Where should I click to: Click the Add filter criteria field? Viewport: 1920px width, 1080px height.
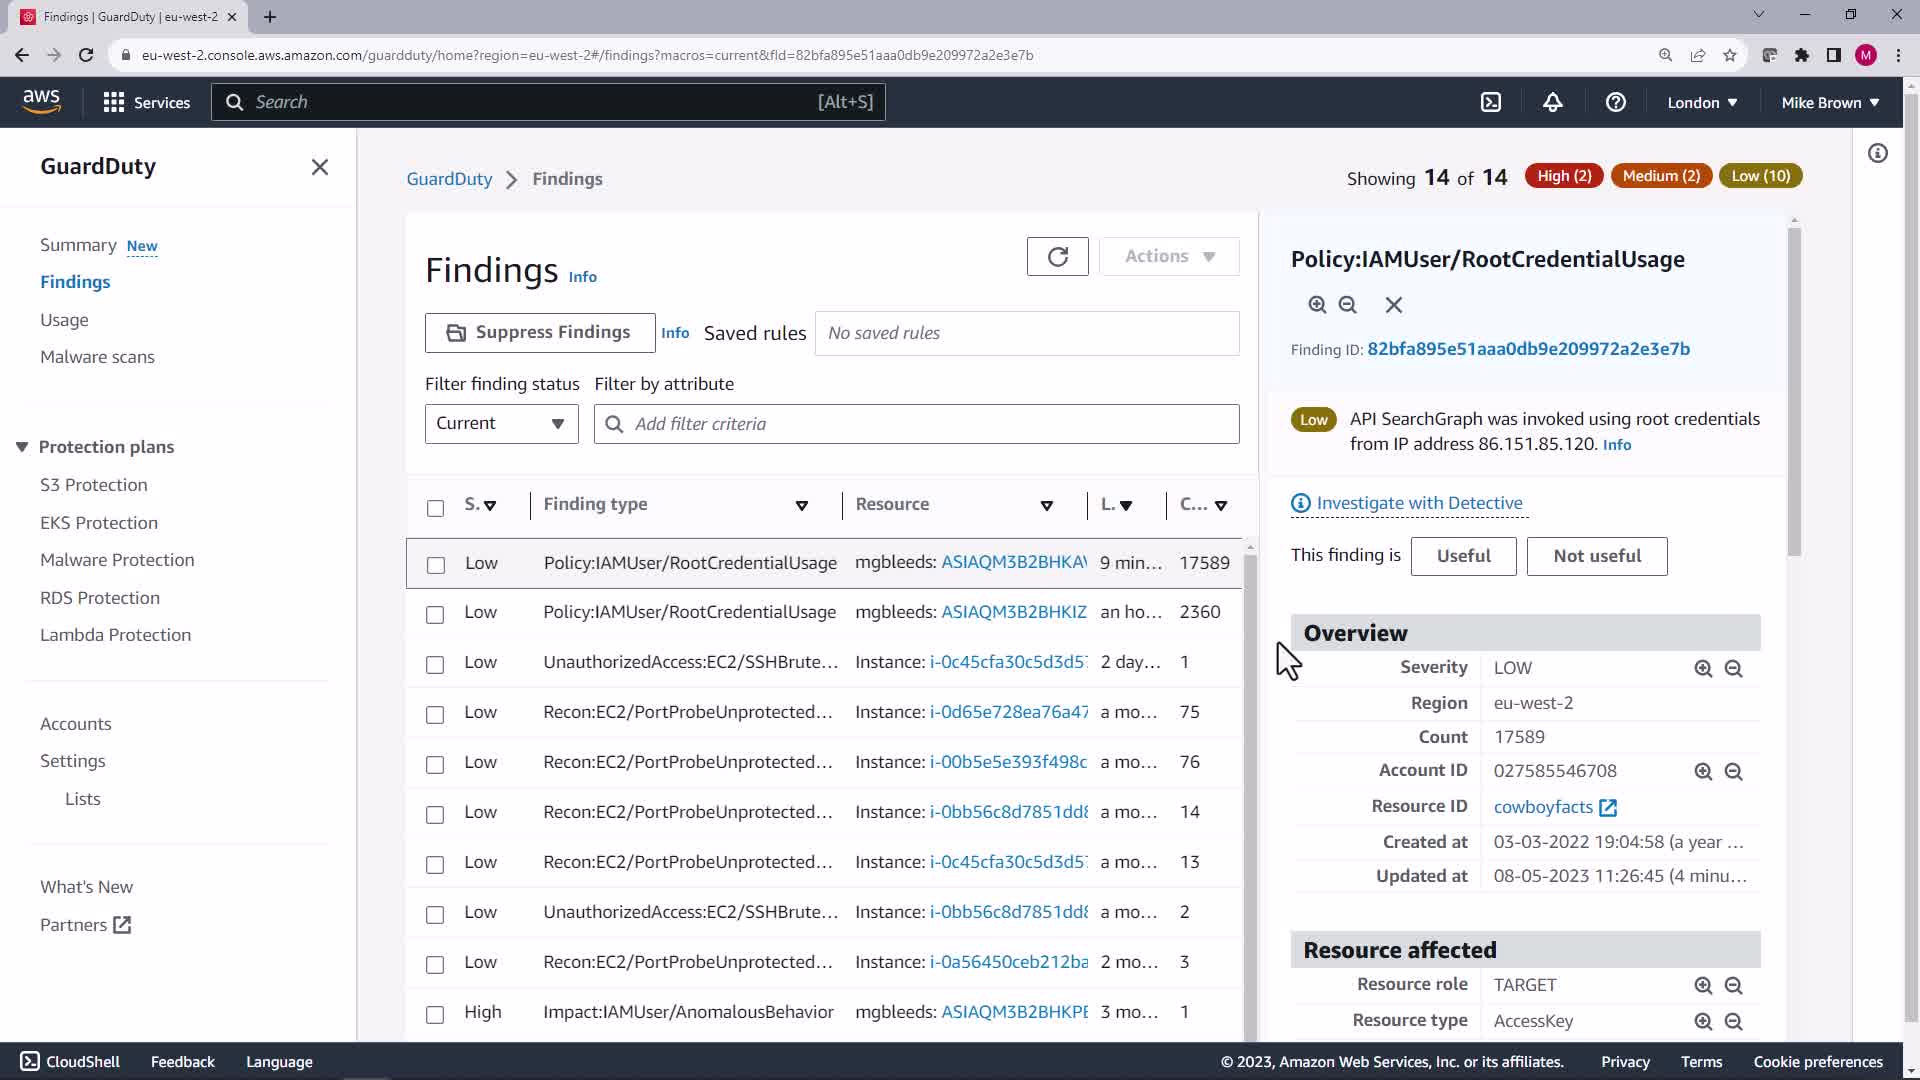coord(916,424)
